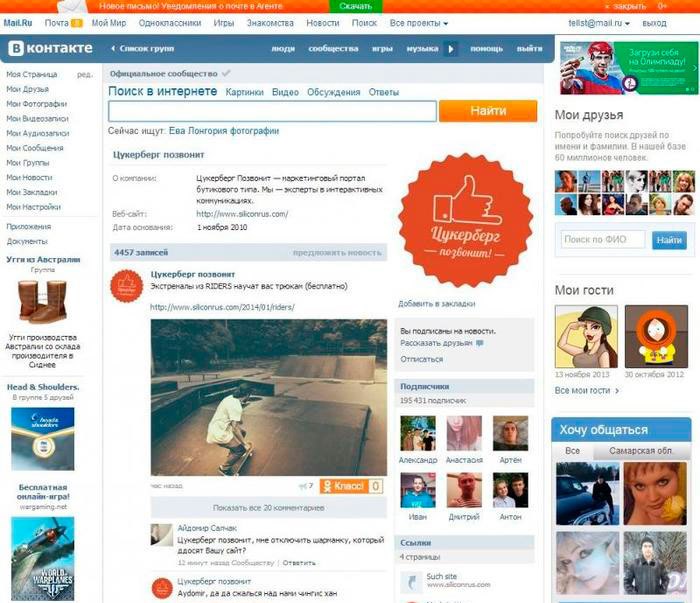Click the Отписаться unsubscribe link
Viewport: 700px width, 603px height.
421,359
